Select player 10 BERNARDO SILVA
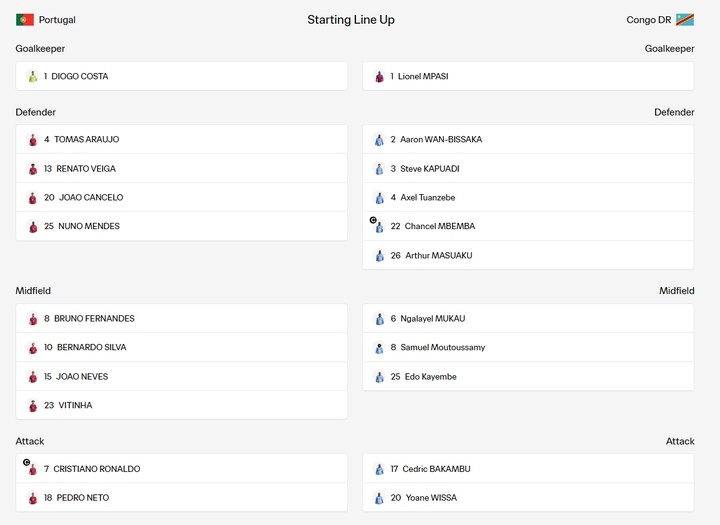The height and width of the screenshot is (525, 720). tap(181, 347)
